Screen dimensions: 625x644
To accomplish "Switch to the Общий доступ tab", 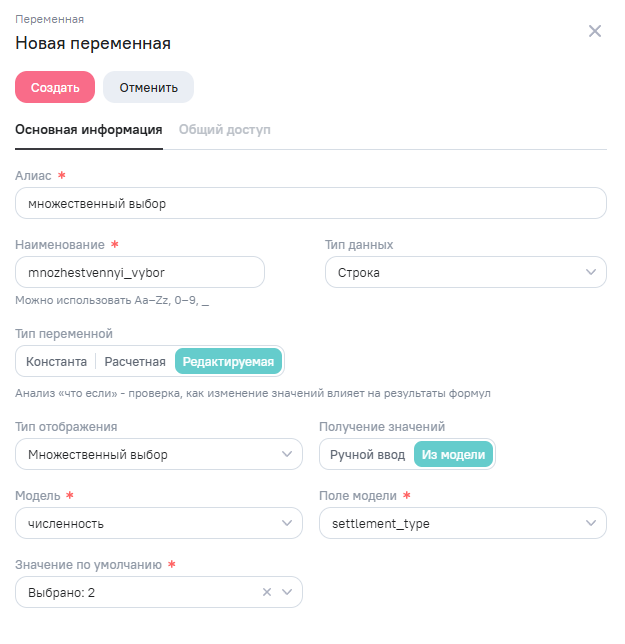I will [x=224, y=129].
